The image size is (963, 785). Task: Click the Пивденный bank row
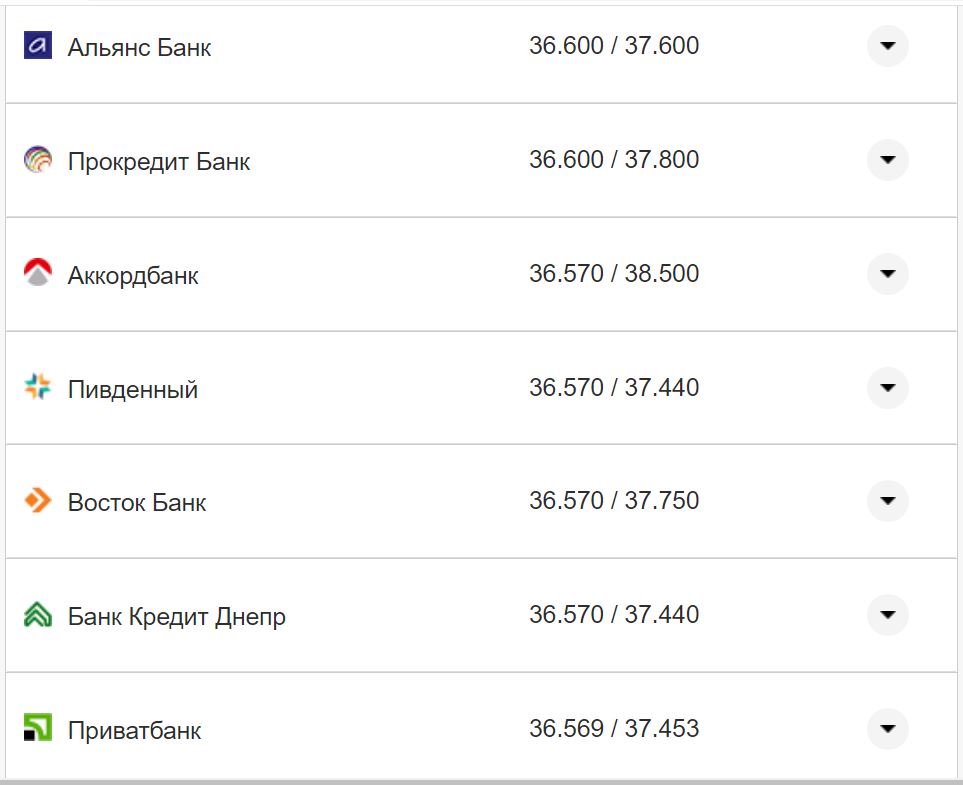pos(131,389)
